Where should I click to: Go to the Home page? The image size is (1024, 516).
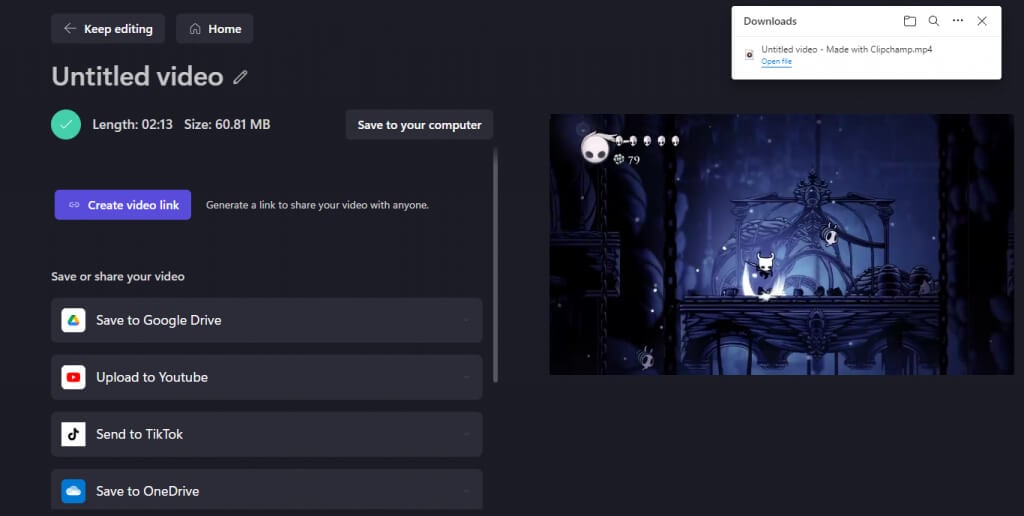(x=214, y=29)
